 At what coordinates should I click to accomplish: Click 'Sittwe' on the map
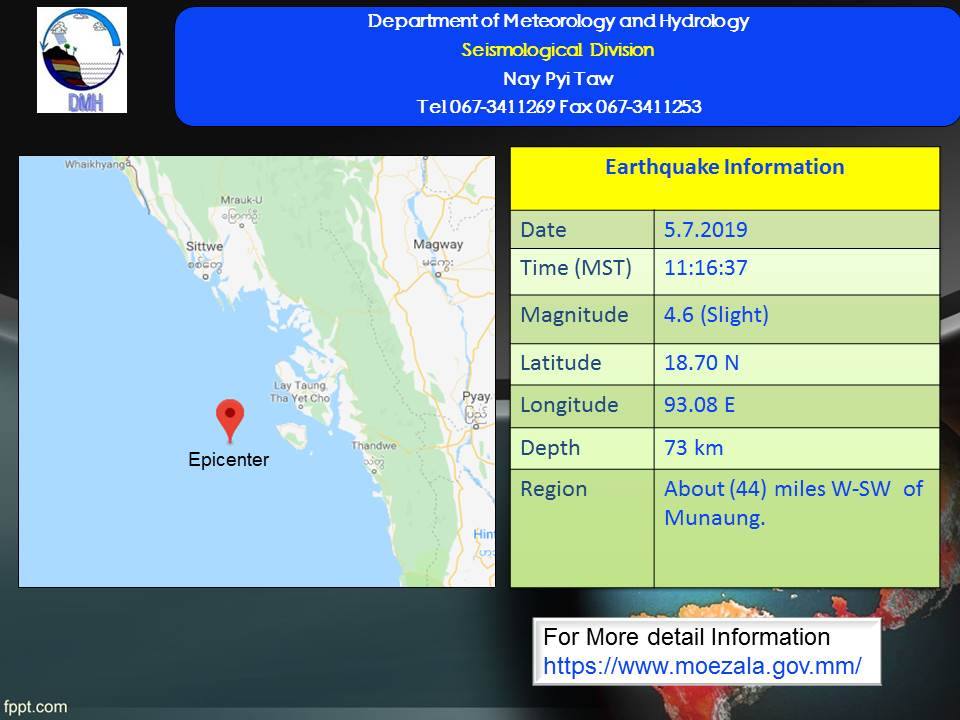pyautogui.click(x=204, y=246)
